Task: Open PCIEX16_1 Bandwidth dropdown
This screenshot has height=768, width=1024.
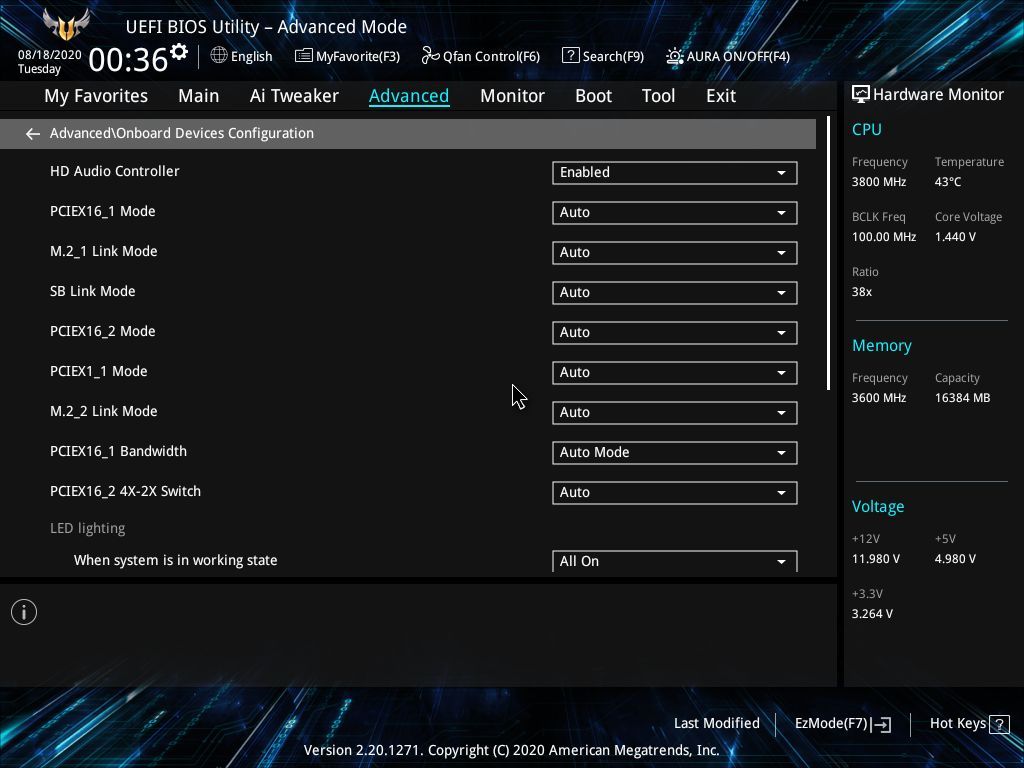Action: [x=675, y=453]
